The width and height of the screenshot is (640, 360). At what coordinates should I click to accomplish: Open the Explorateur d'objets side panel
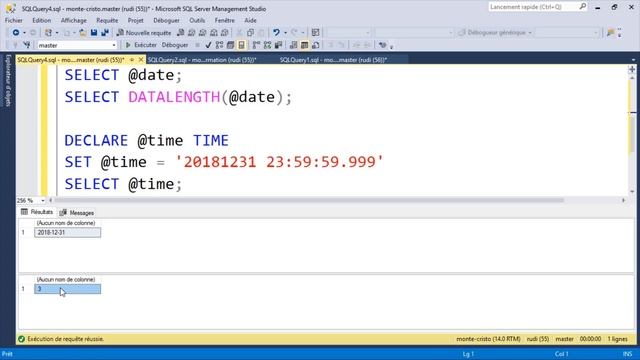point(8,80)
